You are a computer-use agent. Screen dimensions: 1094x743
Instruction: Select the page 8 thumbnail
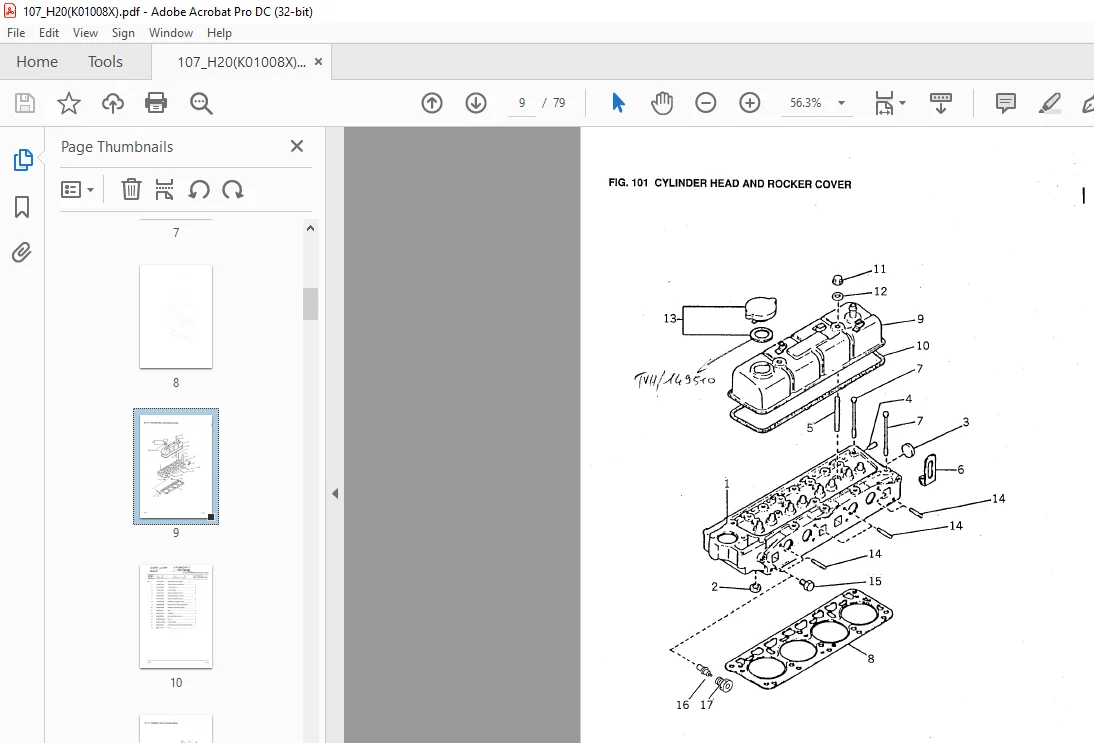(x=176, y=317)
